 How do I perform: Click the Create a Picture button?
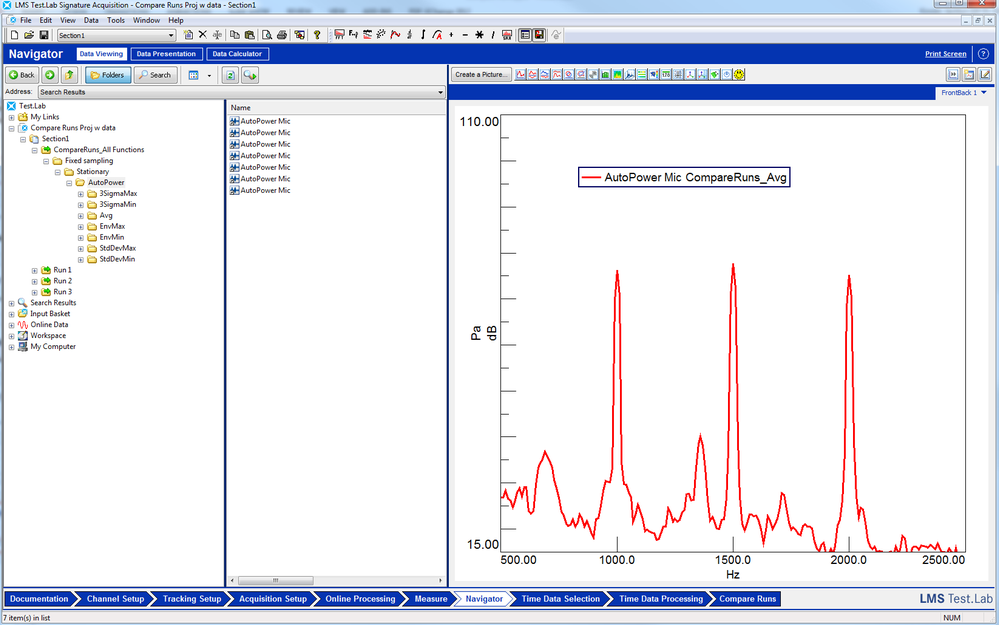click(x=481, y=75)
